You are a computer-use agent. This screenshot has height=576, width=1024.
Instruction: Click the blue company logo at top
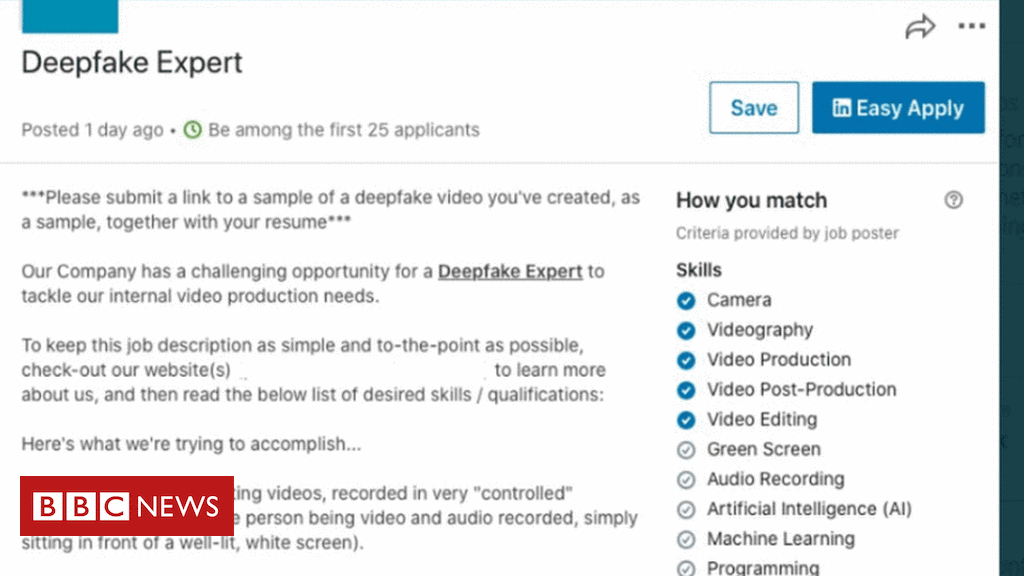[x=70, y=16]
